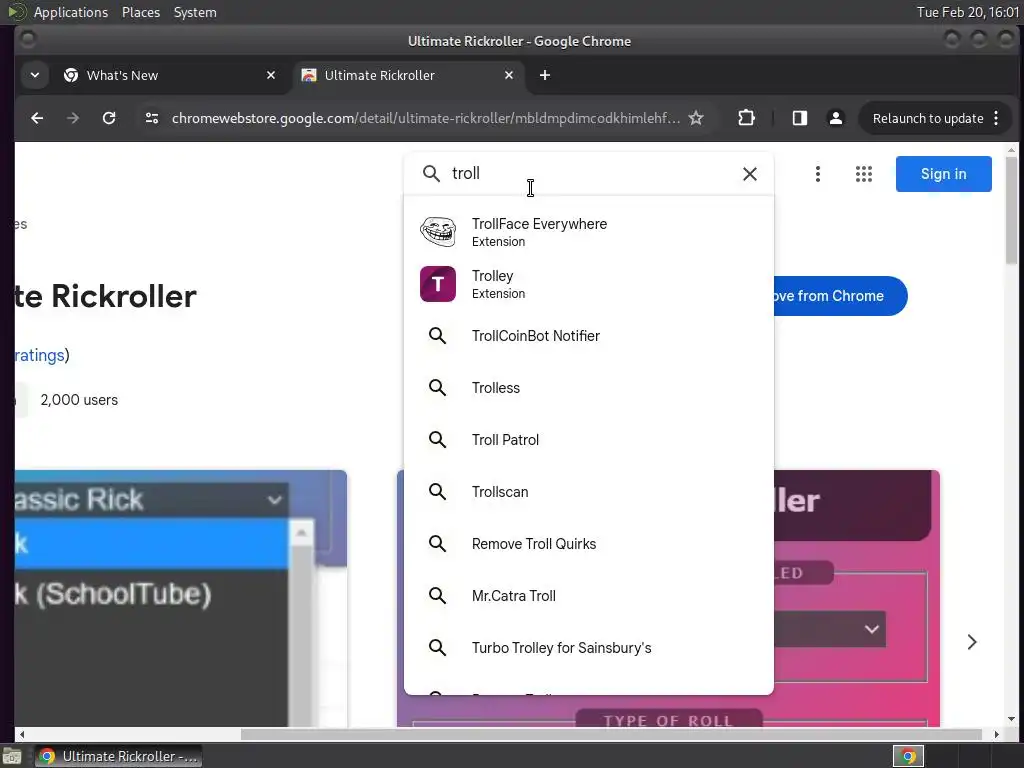Choose the Mr.Catra Troll suggestion
The width and height of the screenshot is (1024, 768).
point(589,596)
